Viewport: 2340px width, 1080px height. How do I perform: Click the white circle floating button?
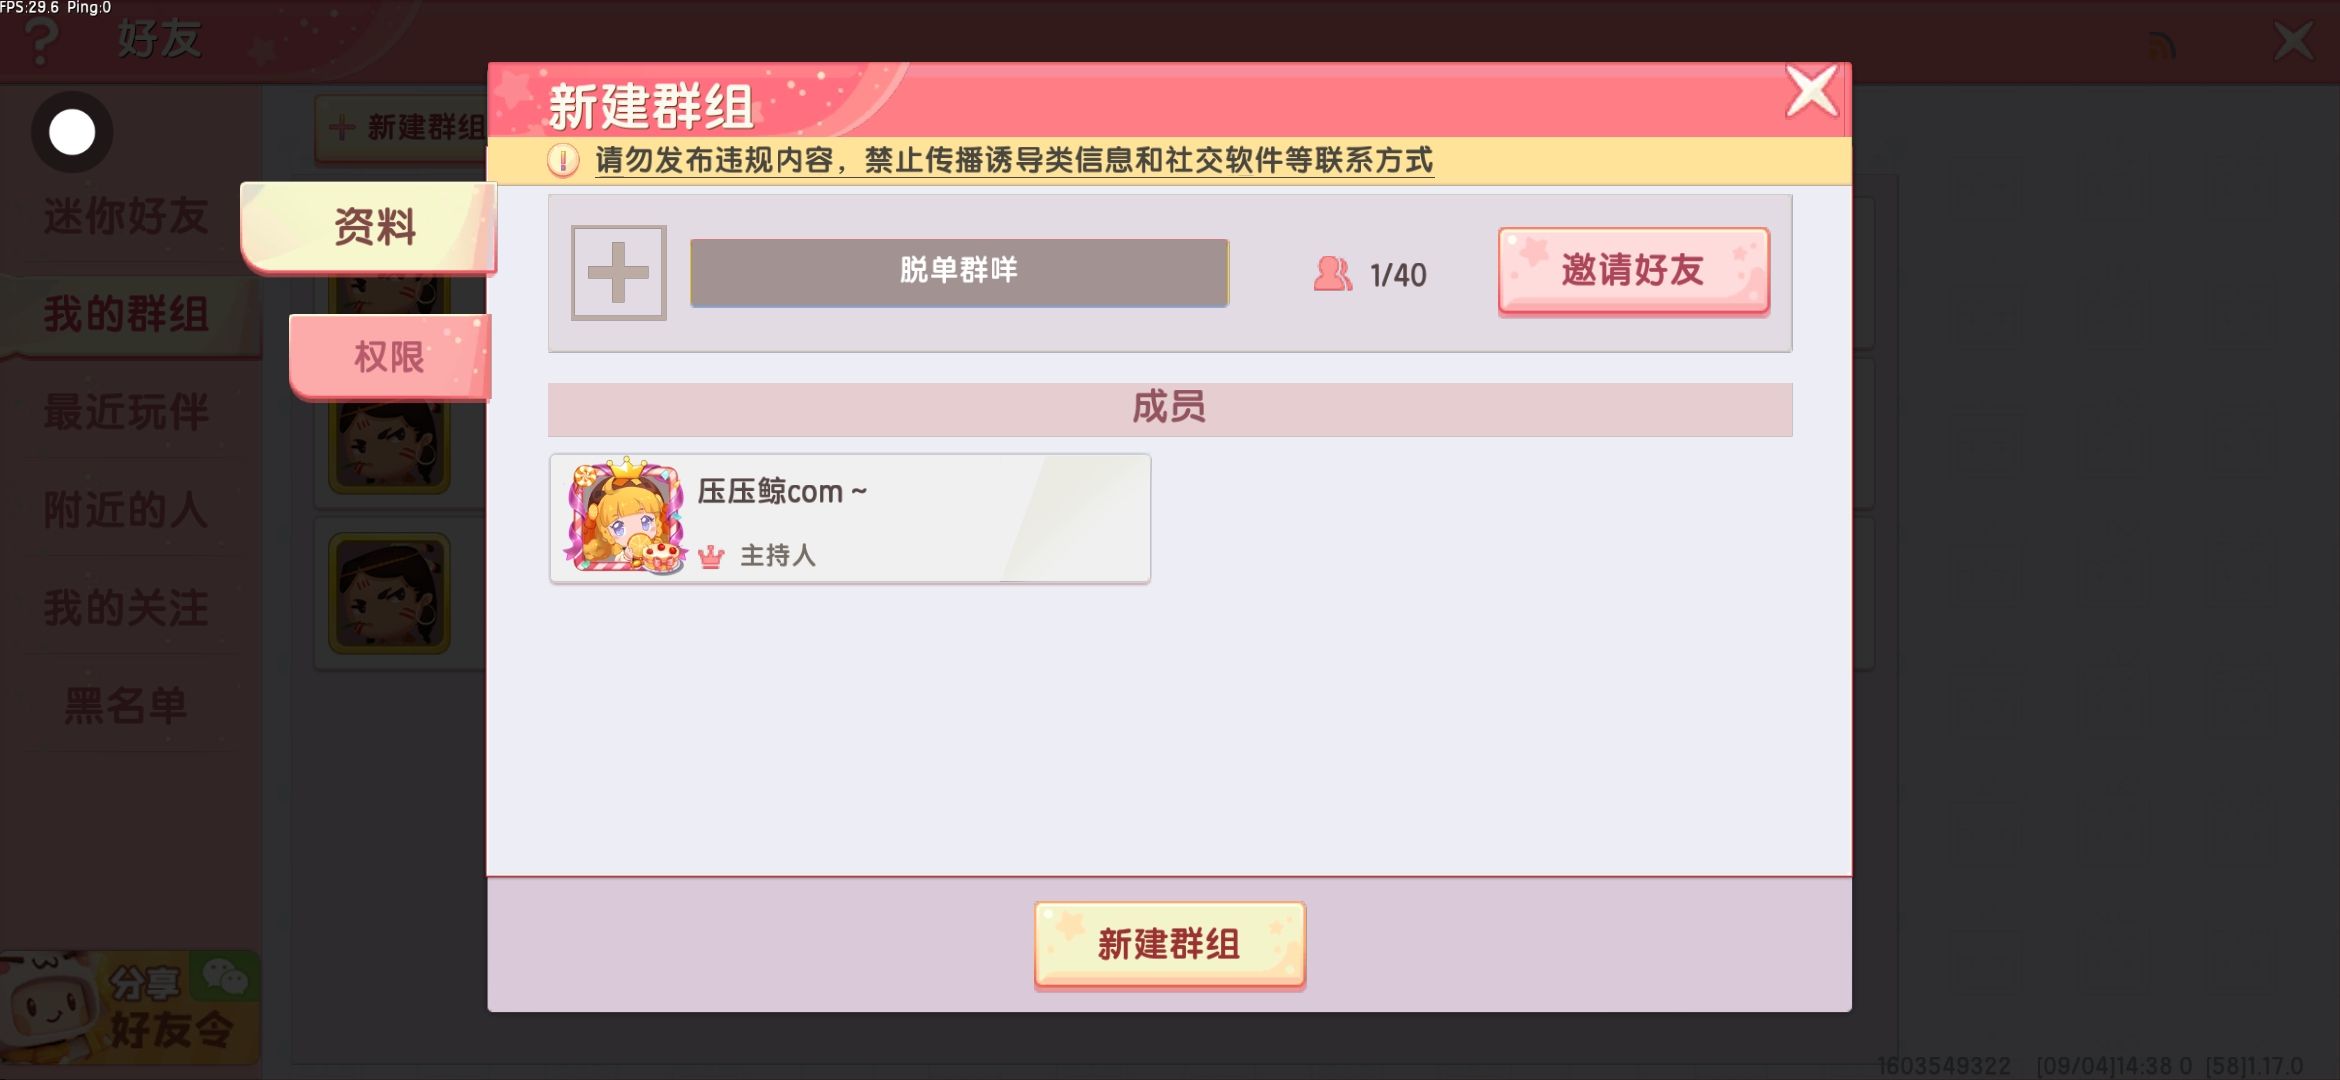(72, 132)
